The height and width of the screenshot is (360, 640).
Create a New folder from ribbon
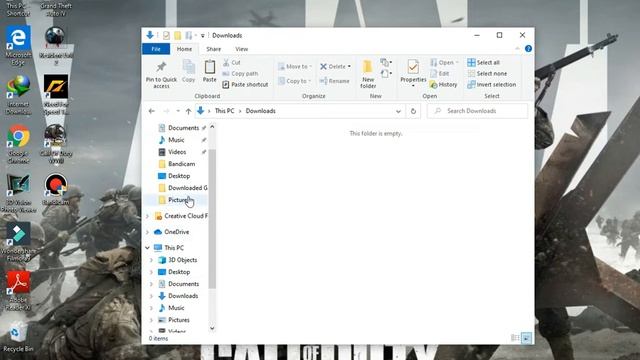point(368,74)
